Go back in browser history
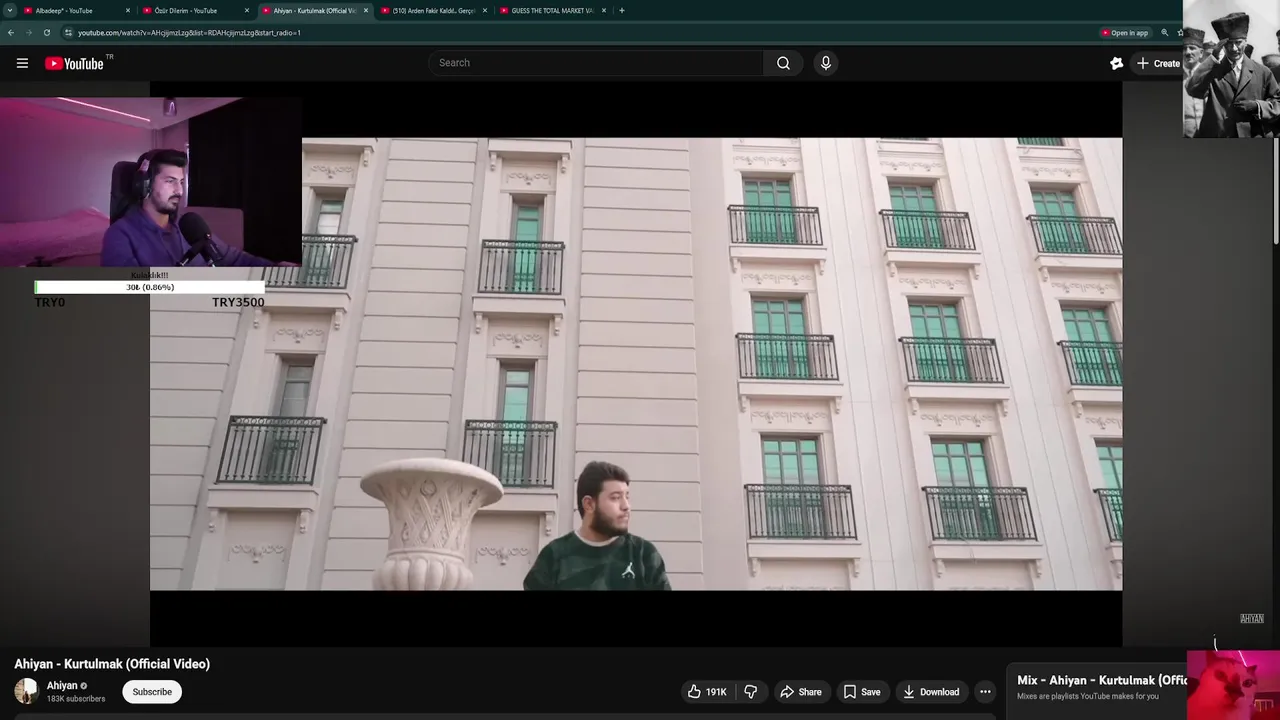 tap(11, 33)
